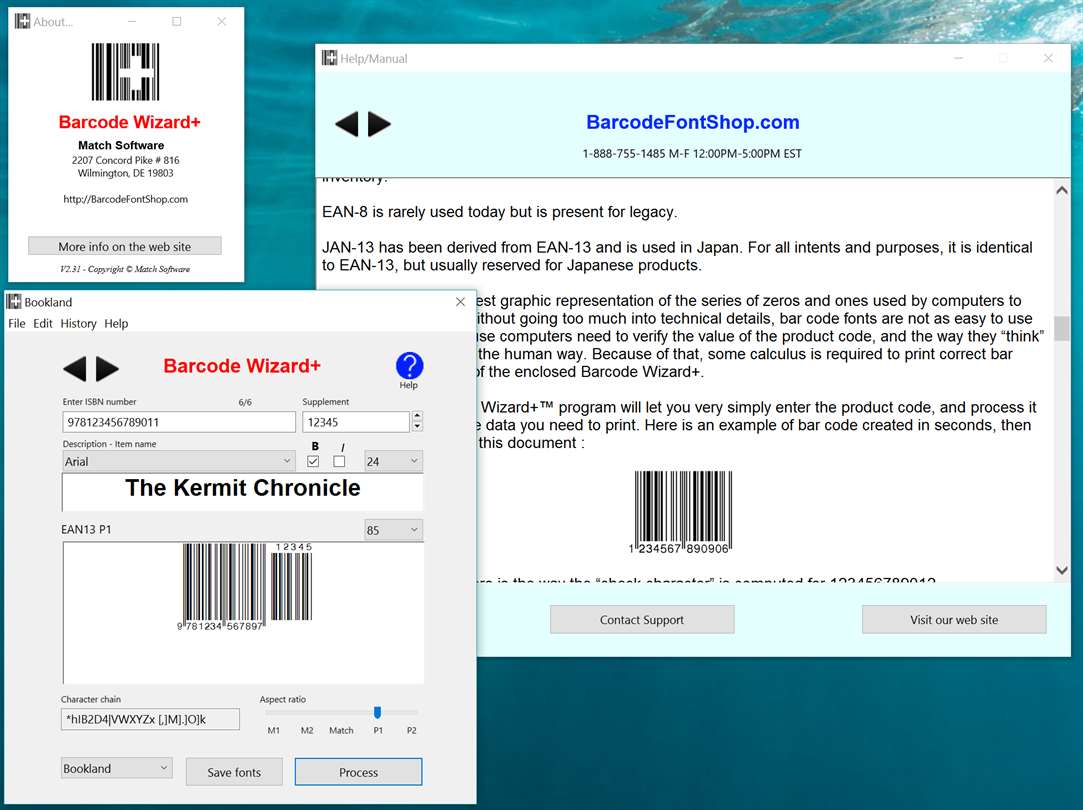Increase the Supplement value with up arrow
Image resolution: width=1083 pixels, height=810 pixels.
pos(417,416)
